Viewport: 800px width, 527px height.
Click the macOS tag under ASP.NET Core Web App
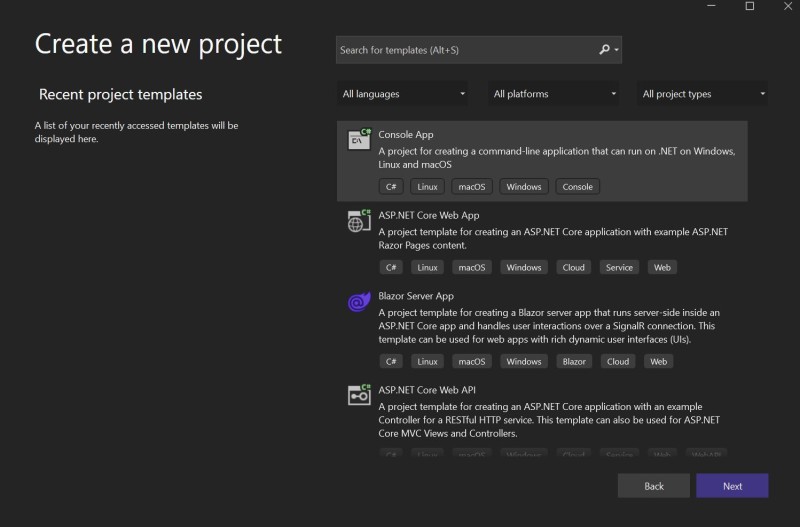click(x=471, y=267)
